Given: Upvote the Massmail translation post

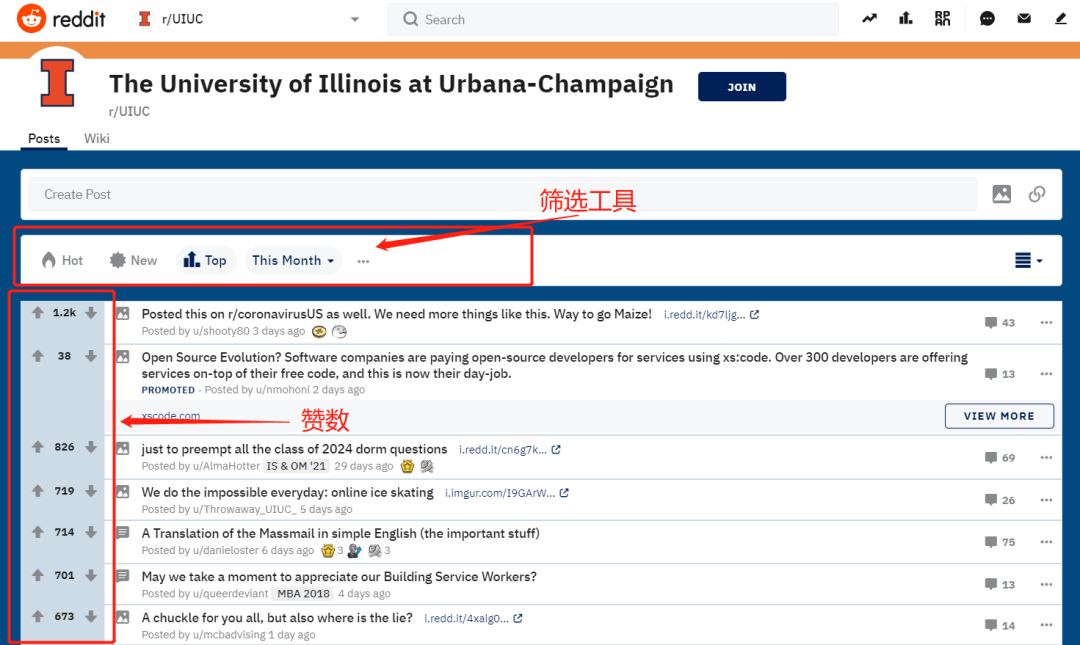Looking at the screenshot, I should tap(38, 533).
